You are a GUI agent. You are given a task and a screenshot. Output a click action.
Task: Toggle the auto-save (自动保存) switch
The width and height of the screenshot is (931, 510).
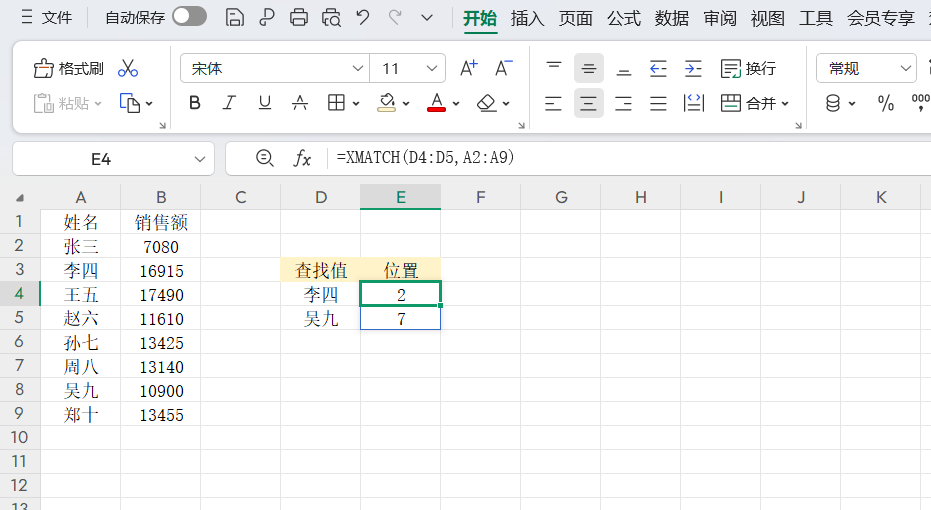189,17
